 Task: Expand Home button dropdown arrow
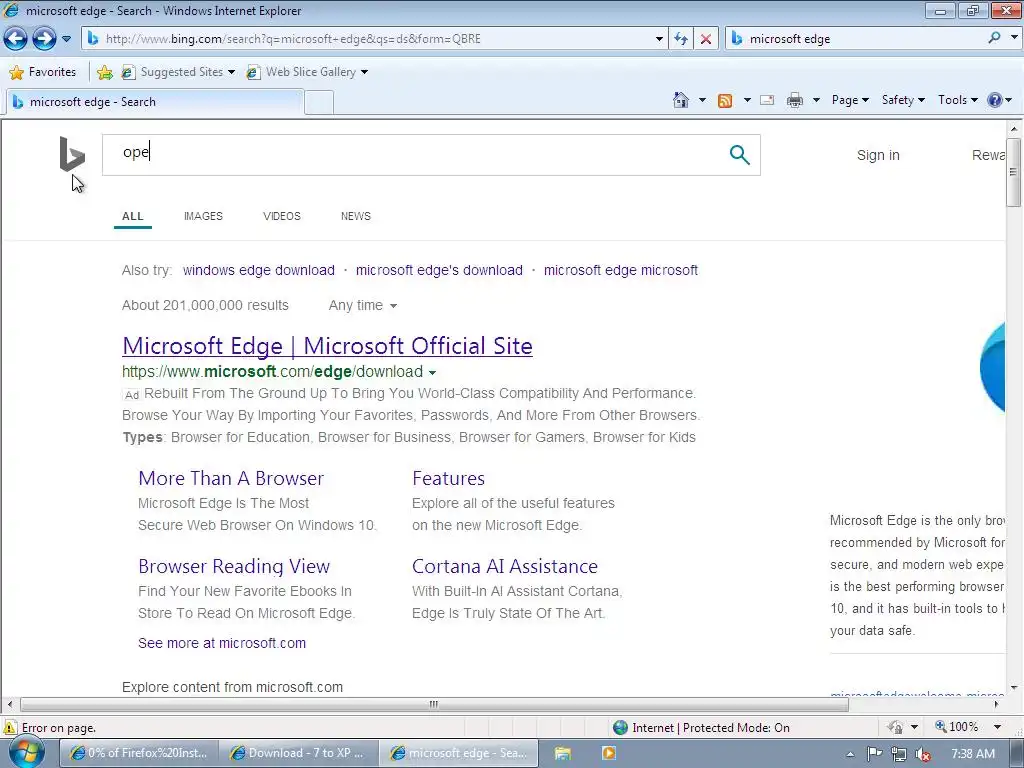702,100
